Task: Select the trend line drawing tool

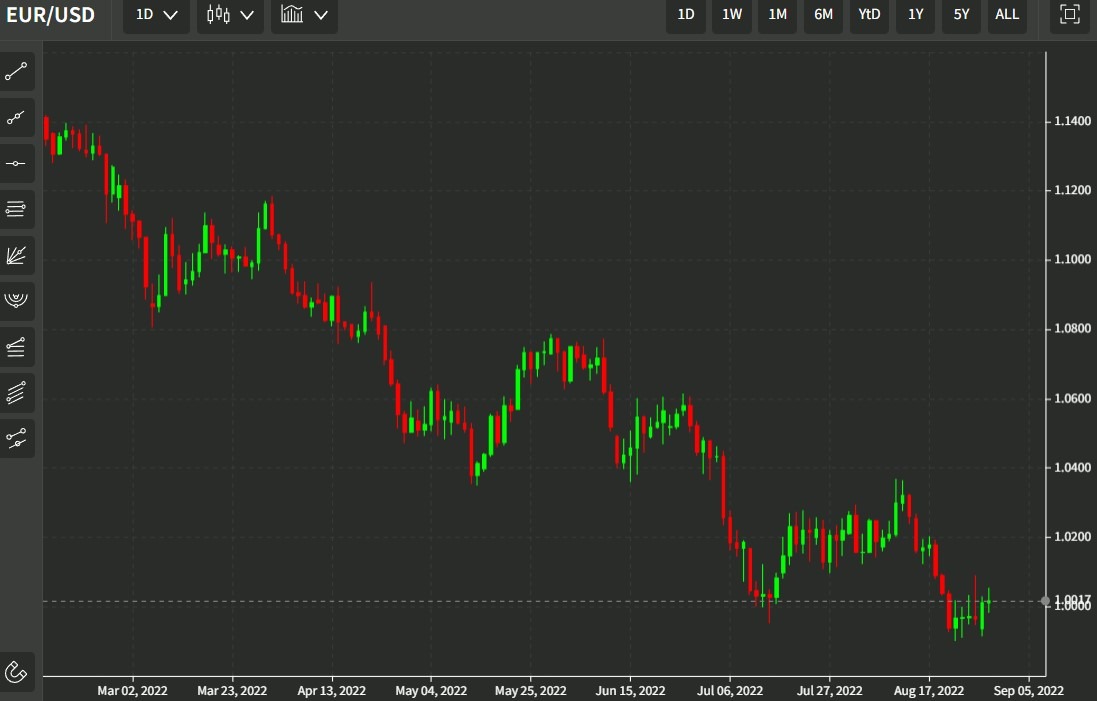Action: coord(16,71)
